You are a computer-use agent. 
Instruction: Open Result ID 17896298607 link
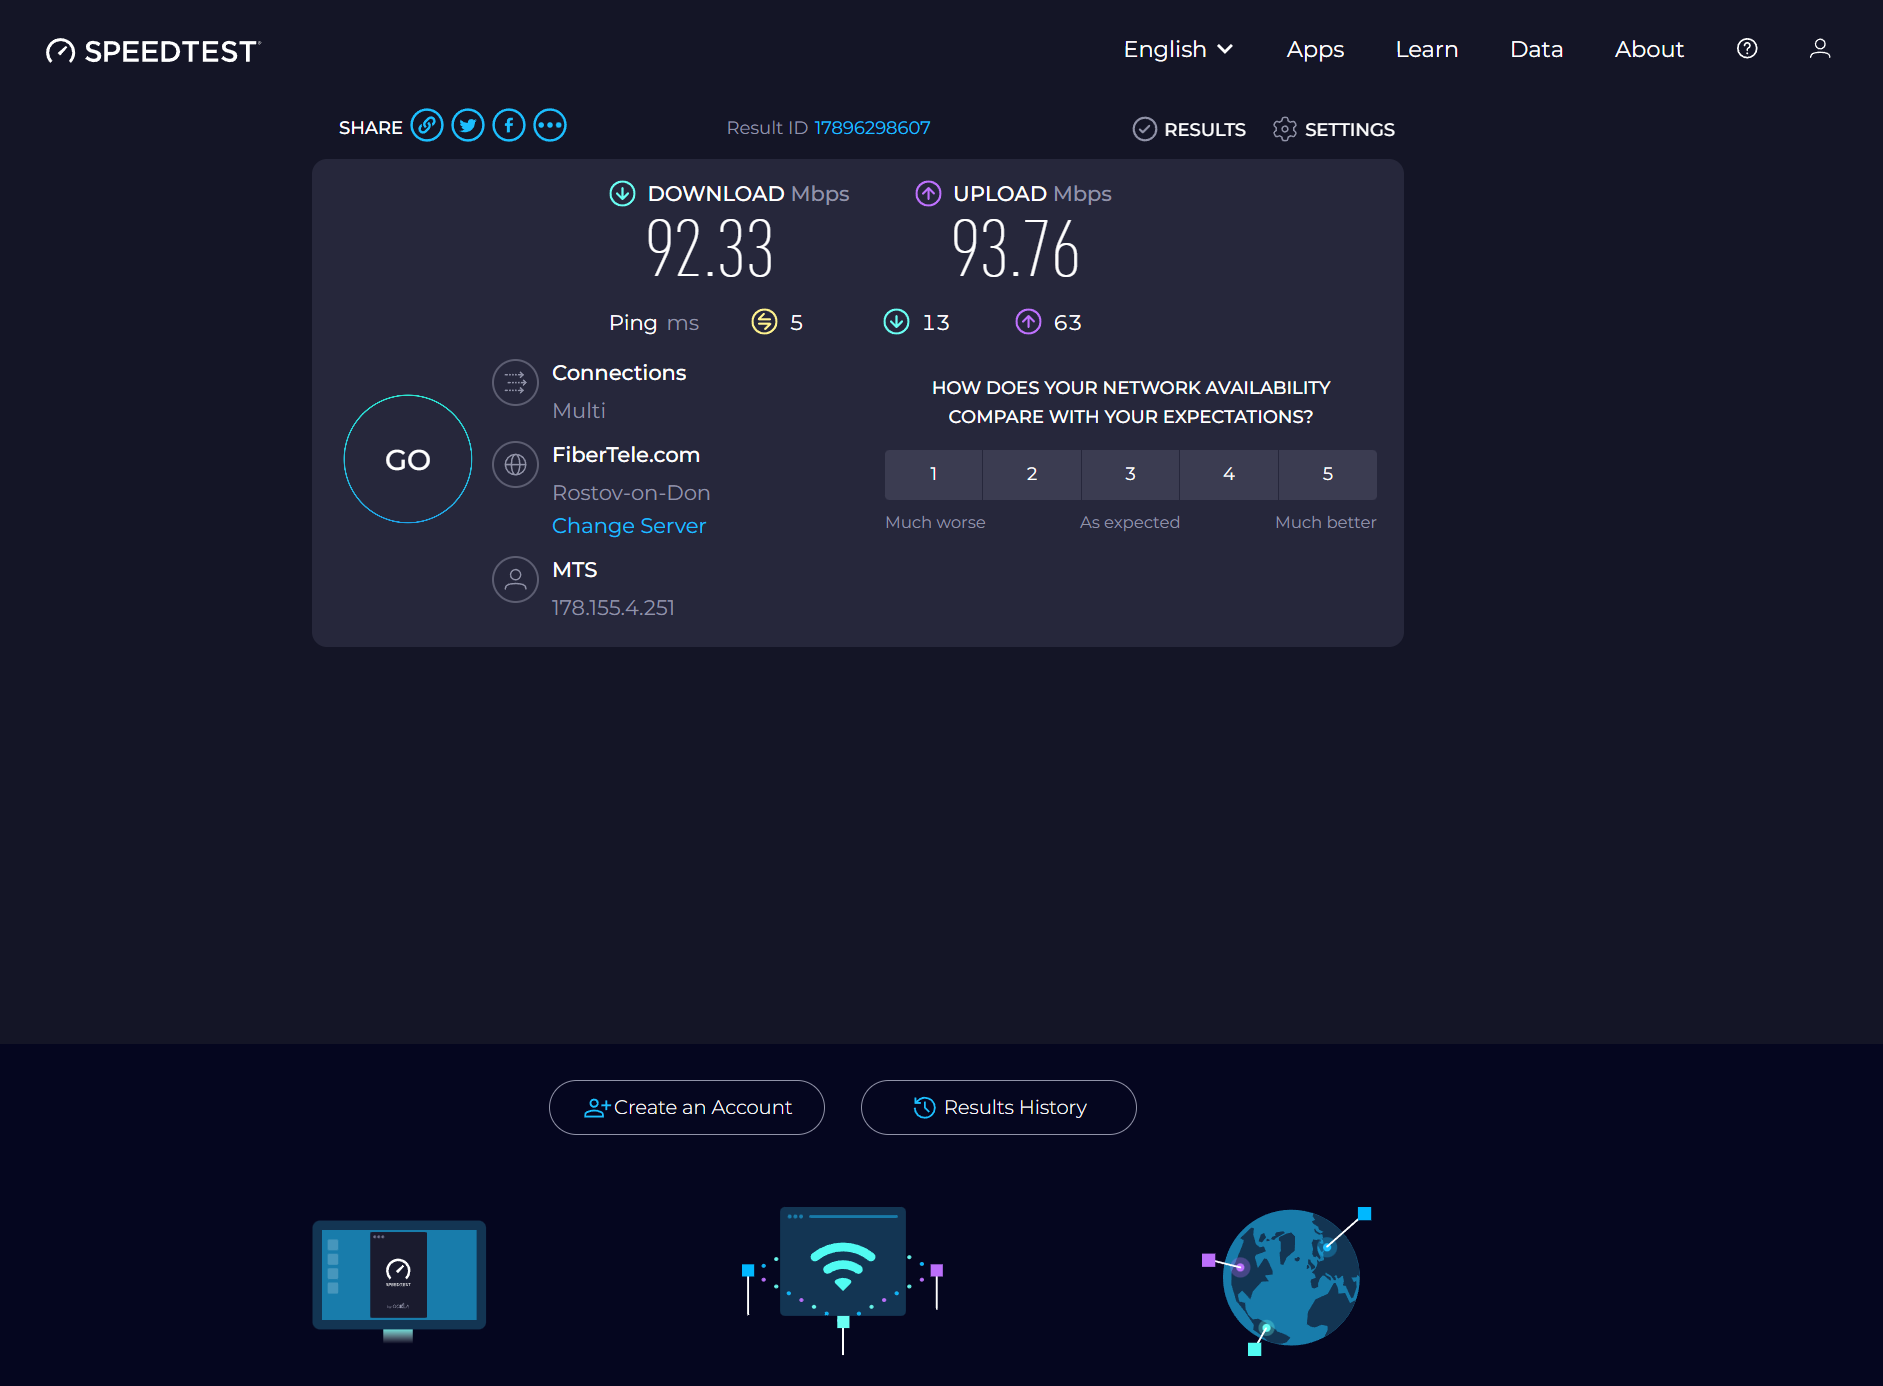[872, 128]
